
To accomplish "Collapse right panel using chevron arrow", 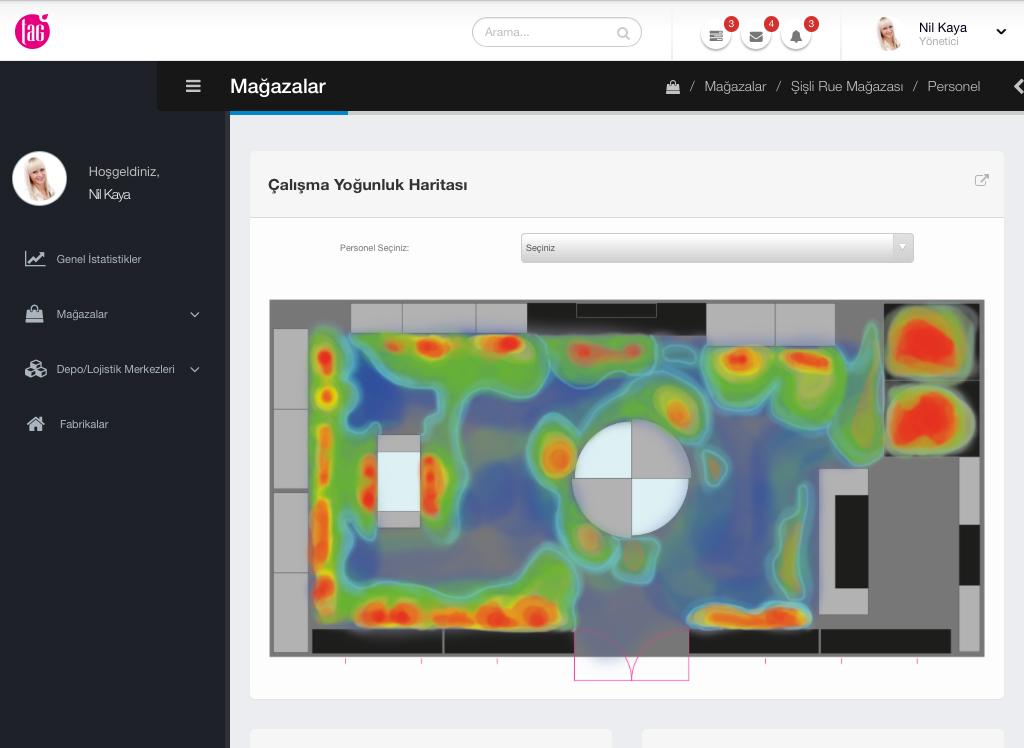I will pyautogui.click(x=1018, y=86).
